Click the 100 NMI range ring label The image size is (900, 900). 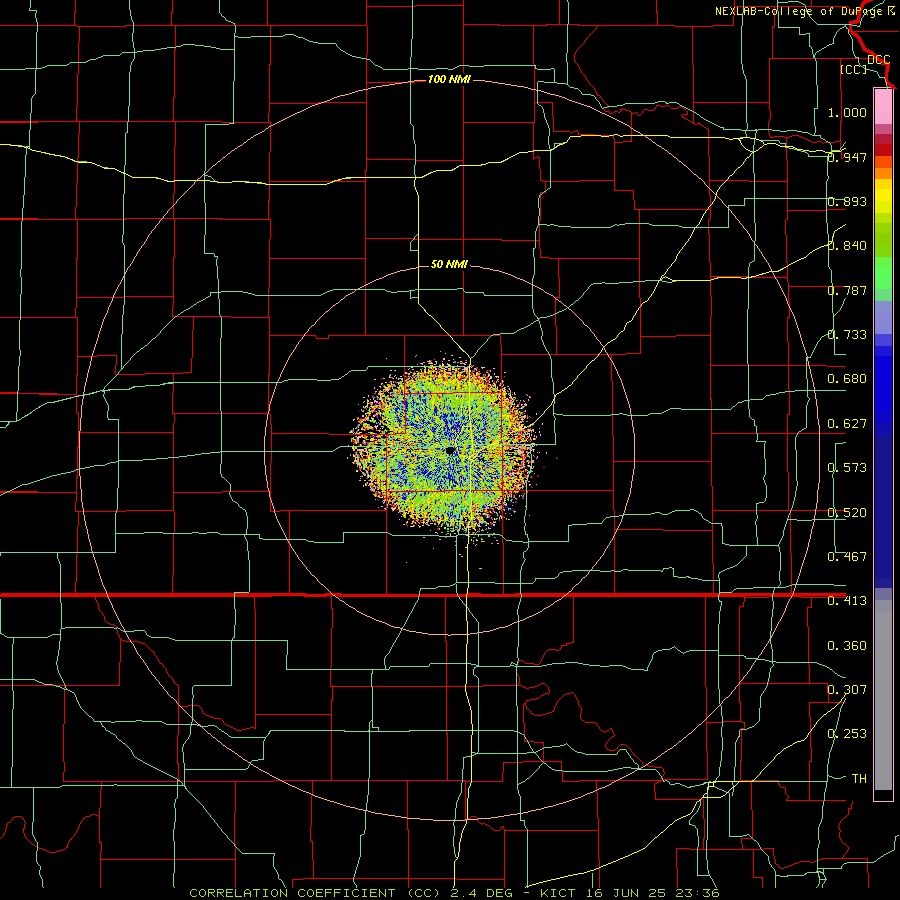point(449,79)
